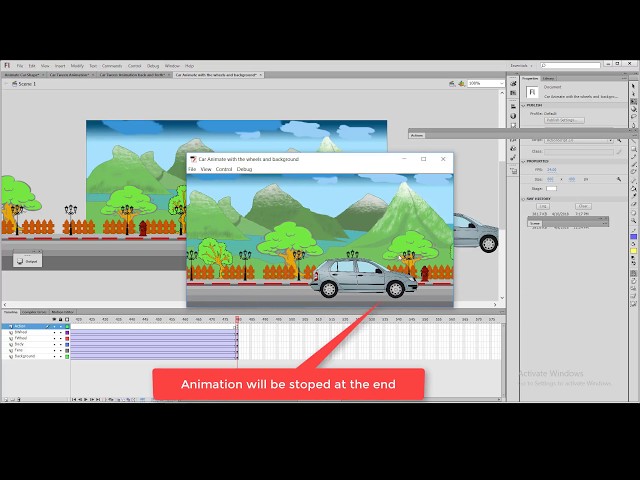Click the workspace search field

[570, 65]
